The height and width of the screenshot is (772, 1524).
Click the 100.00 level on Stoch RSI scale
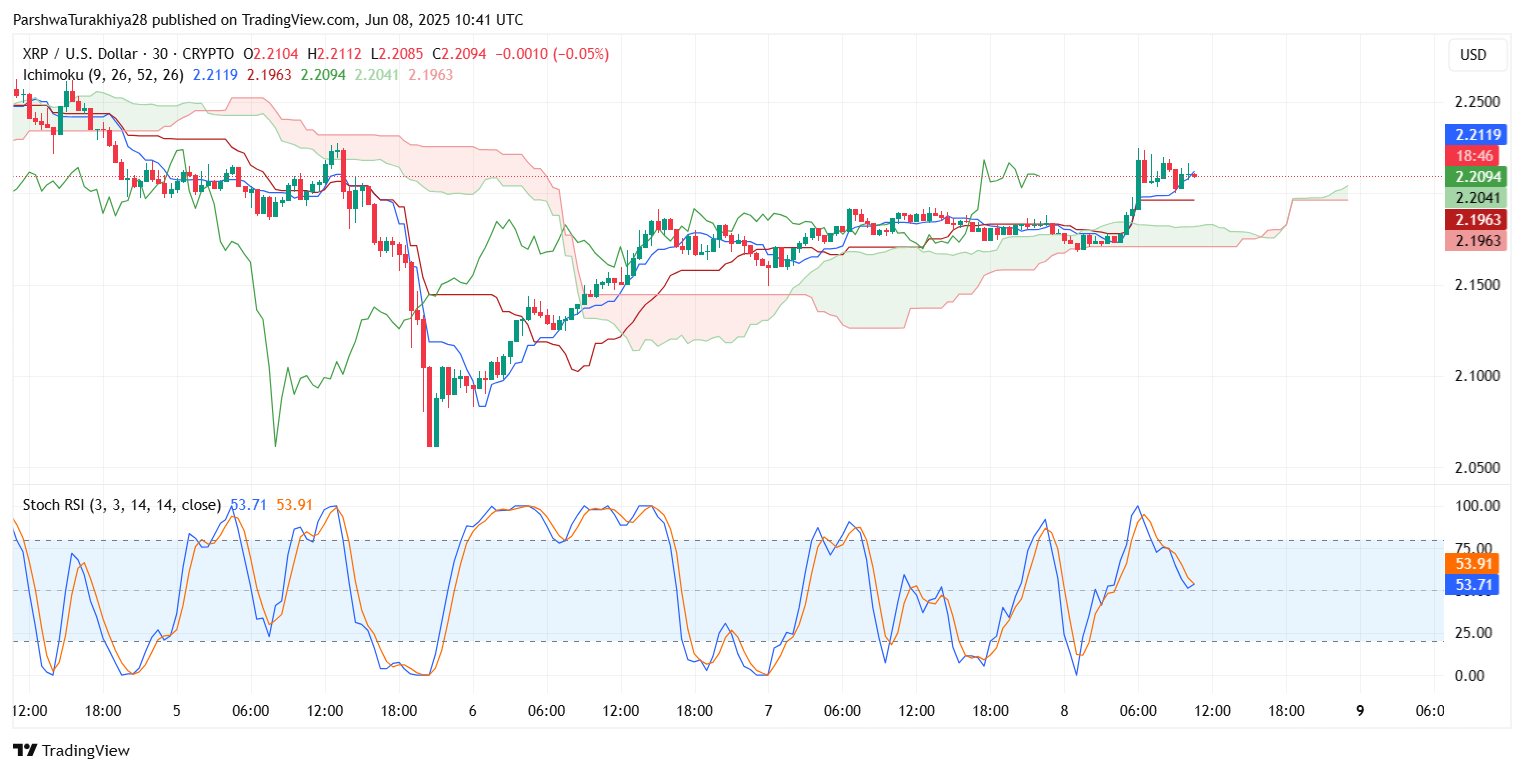(1476, 506)
